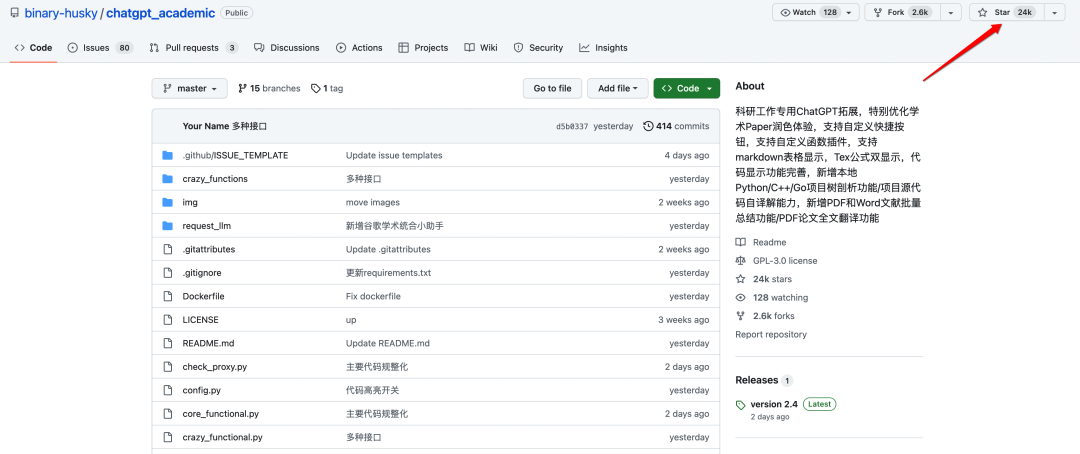Click the core_functional.py file icon

167,413
